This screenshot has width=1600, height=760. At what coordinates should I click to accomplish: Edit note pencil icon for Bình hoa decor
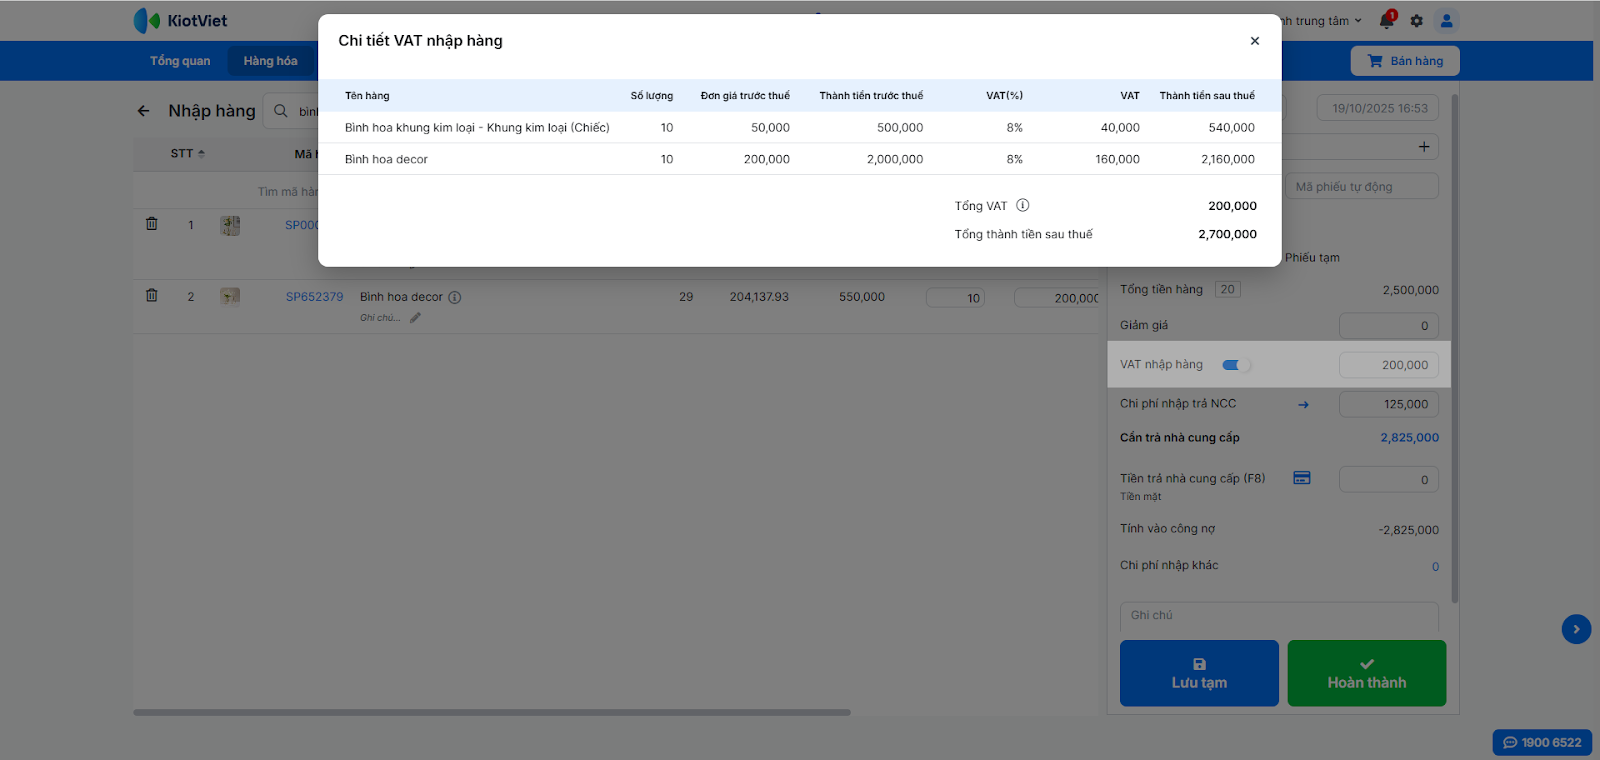tap(415, 318)
